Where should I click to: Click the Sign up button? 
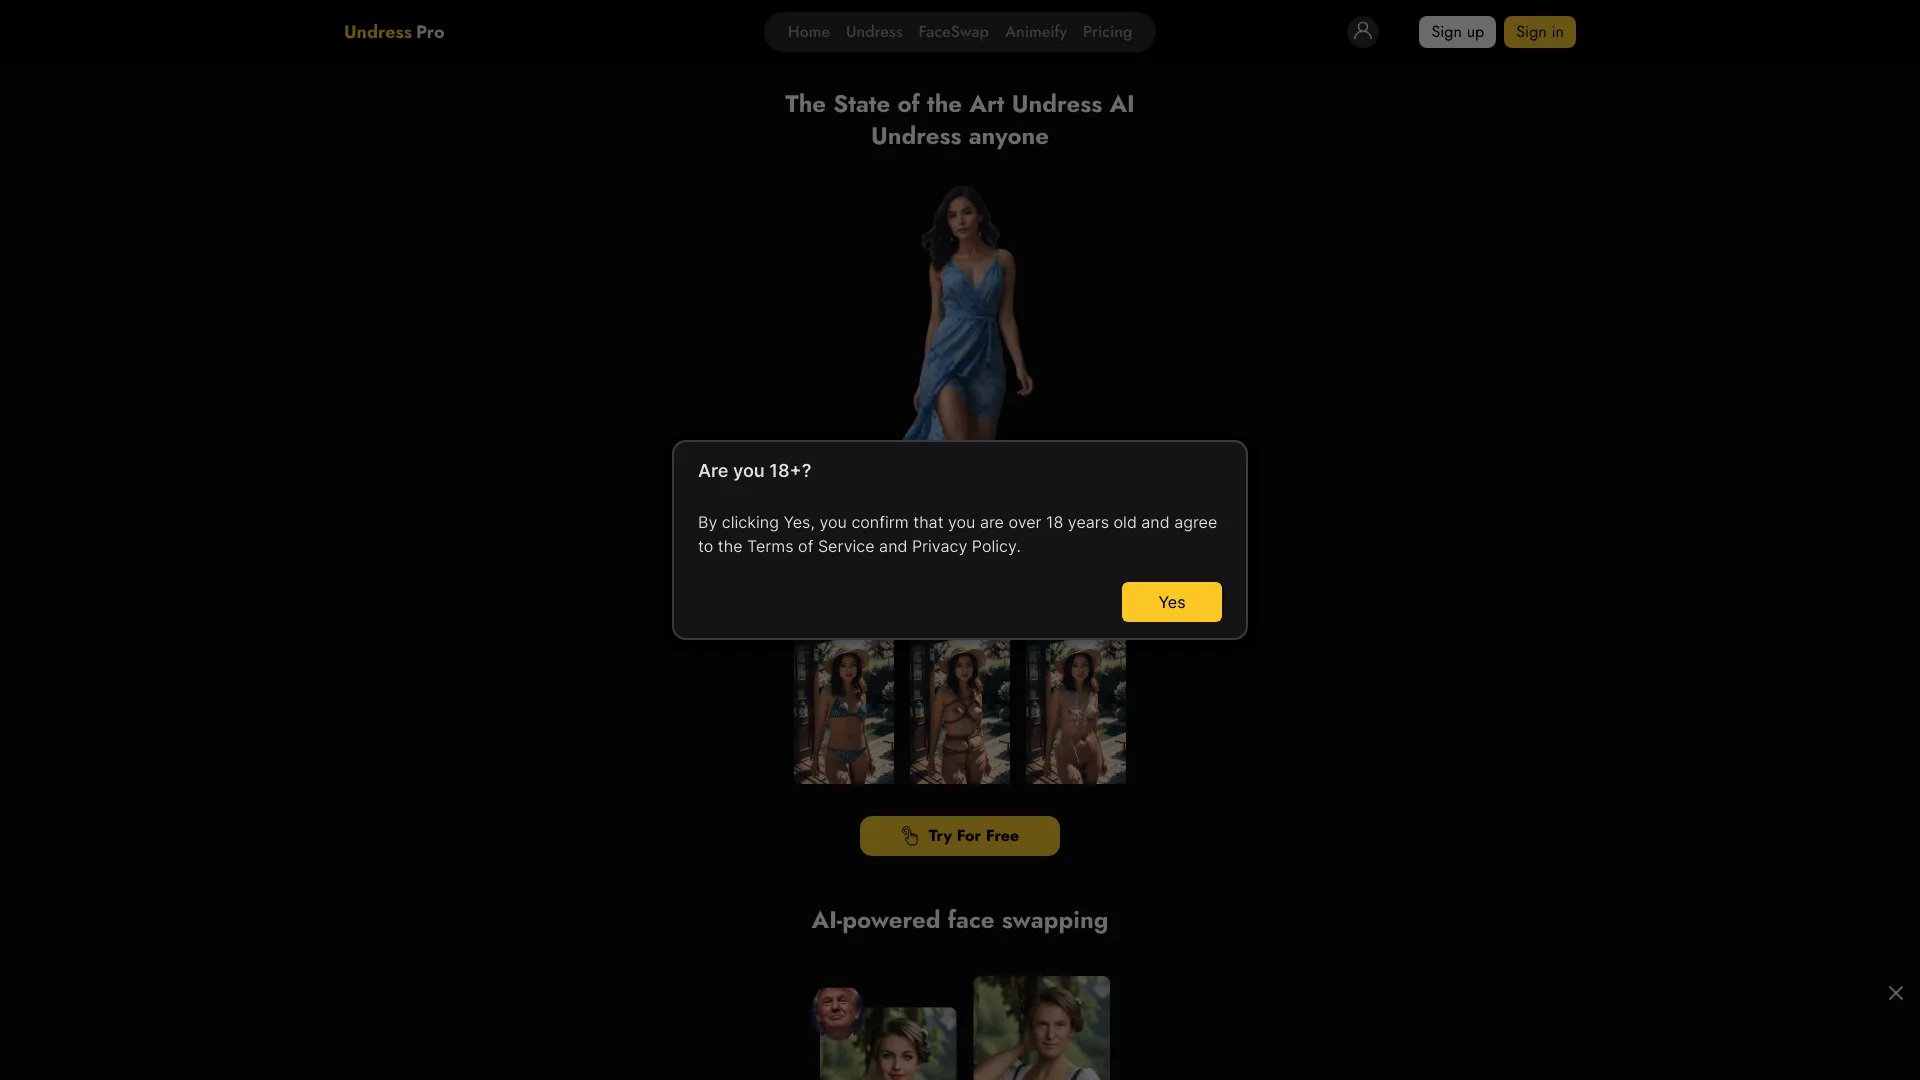point(1457,32)
